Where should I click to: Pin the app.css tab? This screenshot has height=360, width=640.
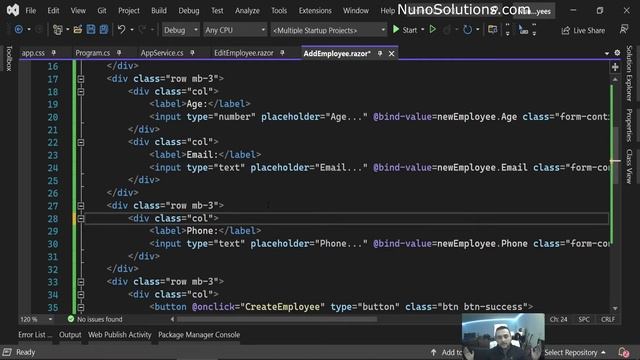tap(53, 53)
